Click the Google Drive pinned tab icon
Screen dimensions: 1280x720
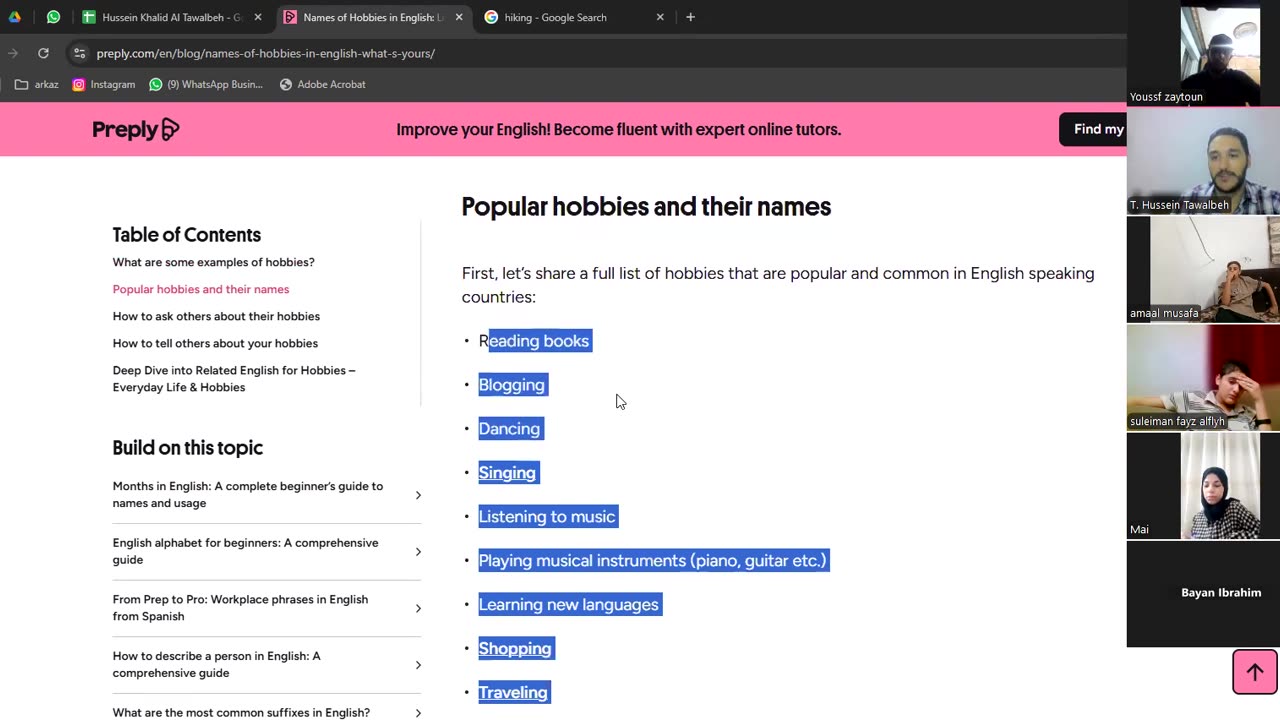click(x=14, y=17)
